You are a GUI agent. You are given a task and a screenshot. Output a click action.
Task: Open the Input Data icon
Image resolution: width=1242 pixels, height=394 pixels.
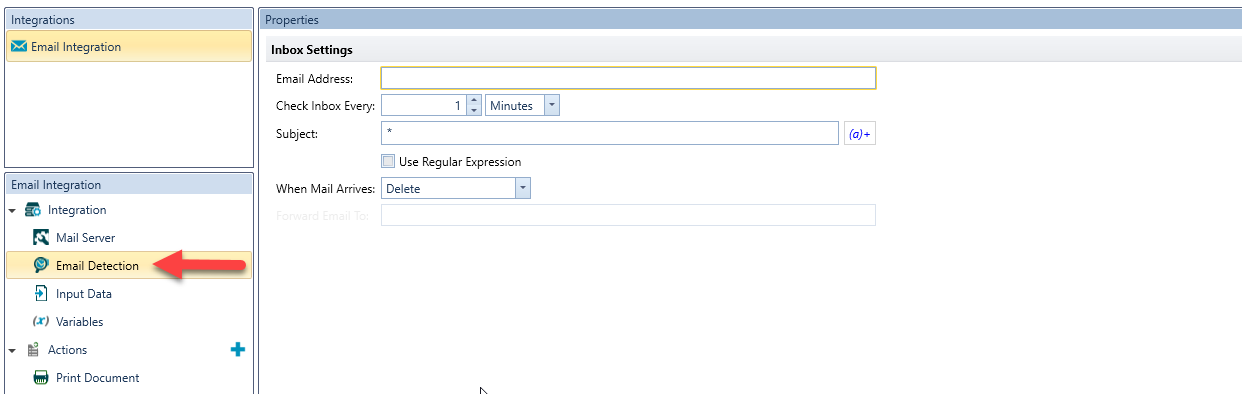pyautogui.click(x=41, y=294)
